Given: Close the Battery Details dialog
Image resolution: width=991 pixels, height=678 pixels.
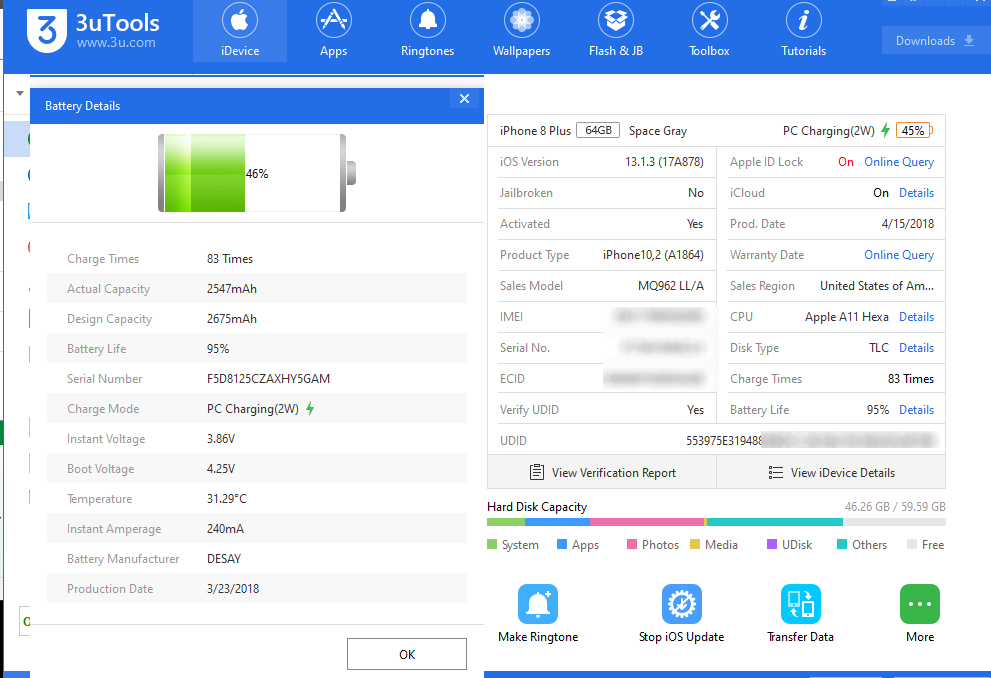Looking at the screenshot, I should pos(465,99).
